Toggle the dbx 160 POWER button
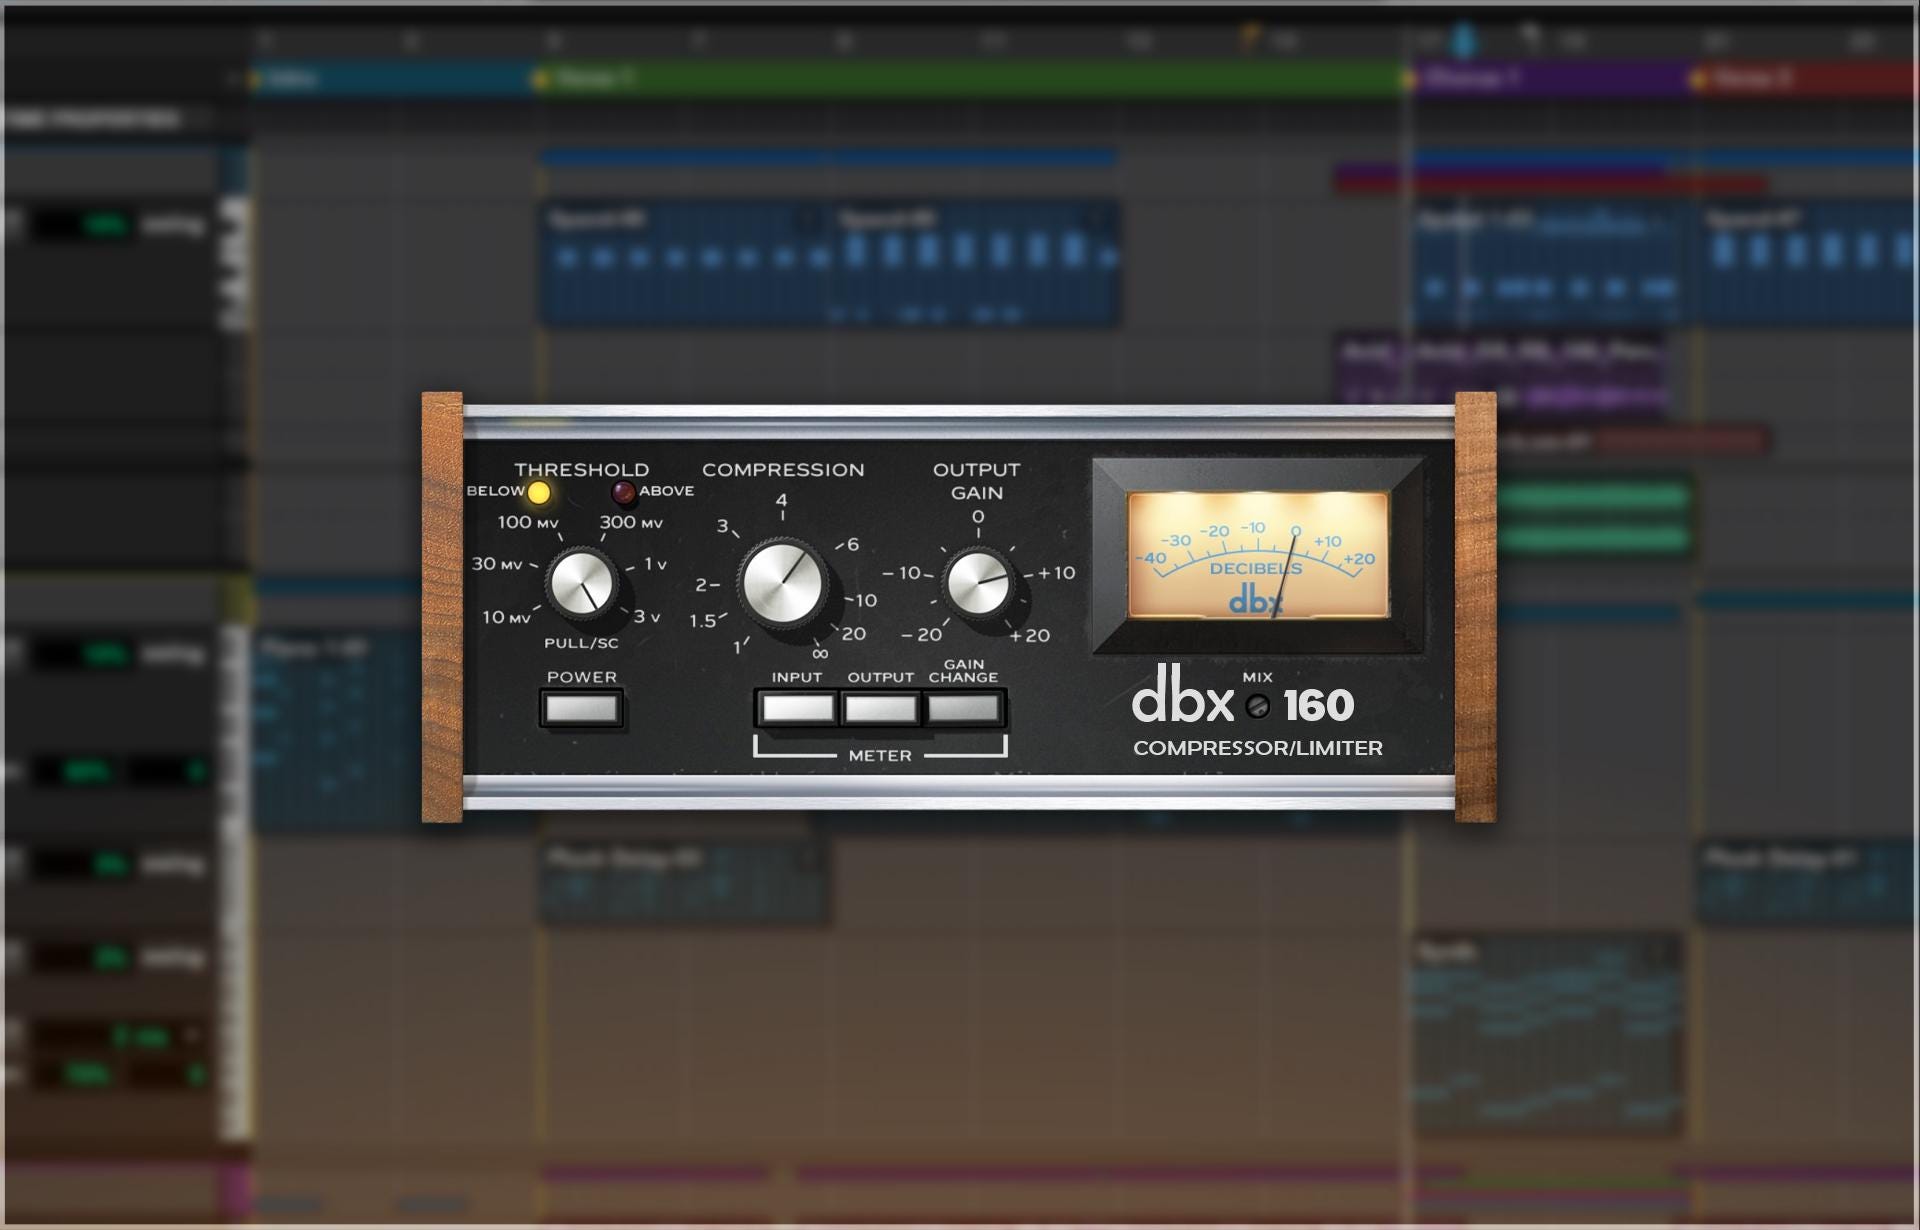Viewport: 1920px width, 1230px height. click(x=581, y=708)
